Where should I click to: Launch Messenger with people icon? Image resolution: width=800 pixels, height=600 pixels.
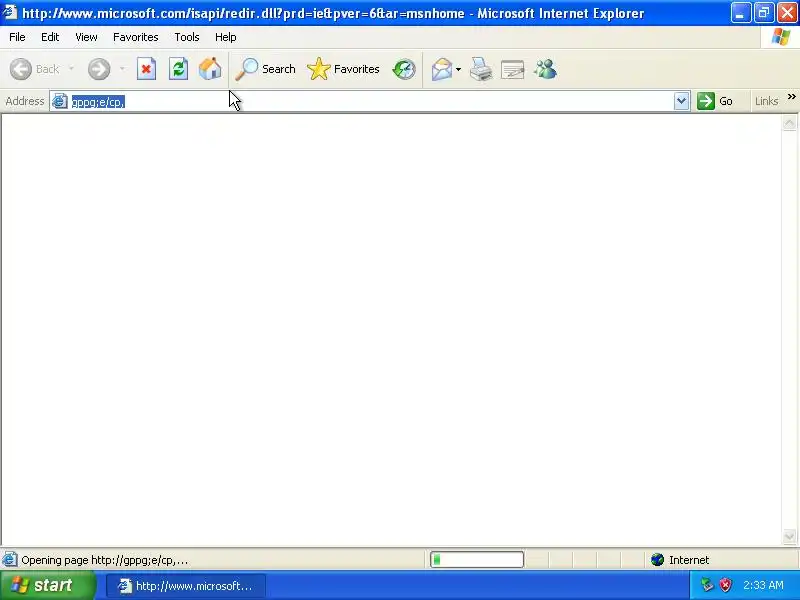(545, 69)
